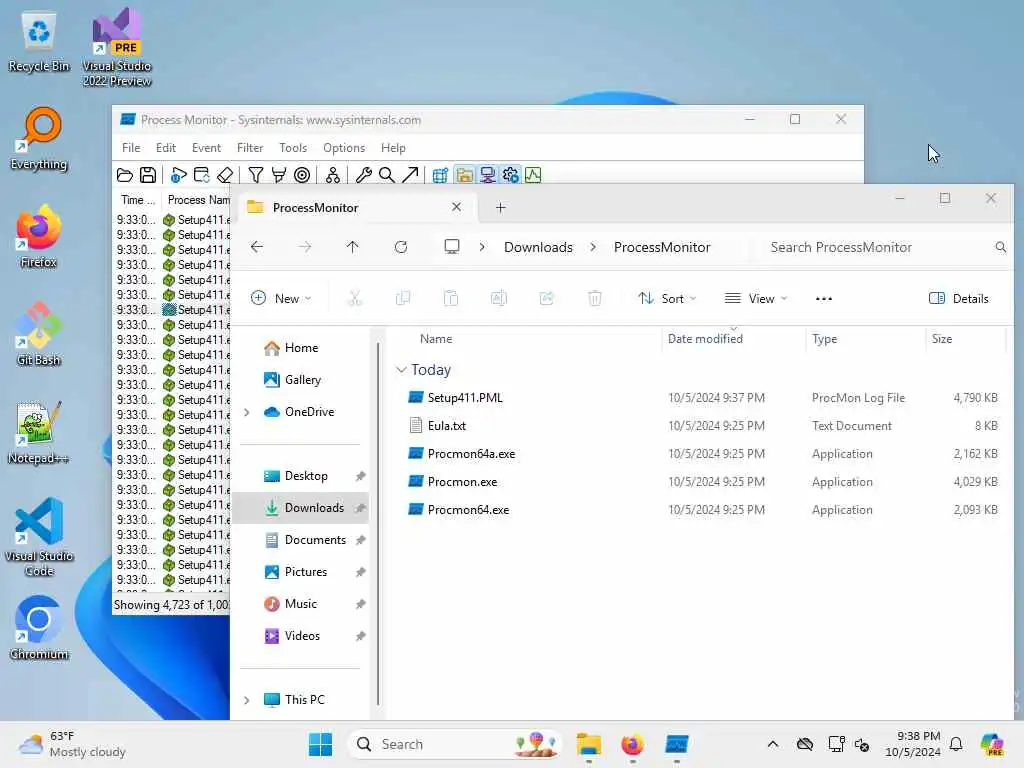This screenshot has width=1024, height=768.
Task: Toggle Show File System Activity icon
Action: (x=464, y=175)
